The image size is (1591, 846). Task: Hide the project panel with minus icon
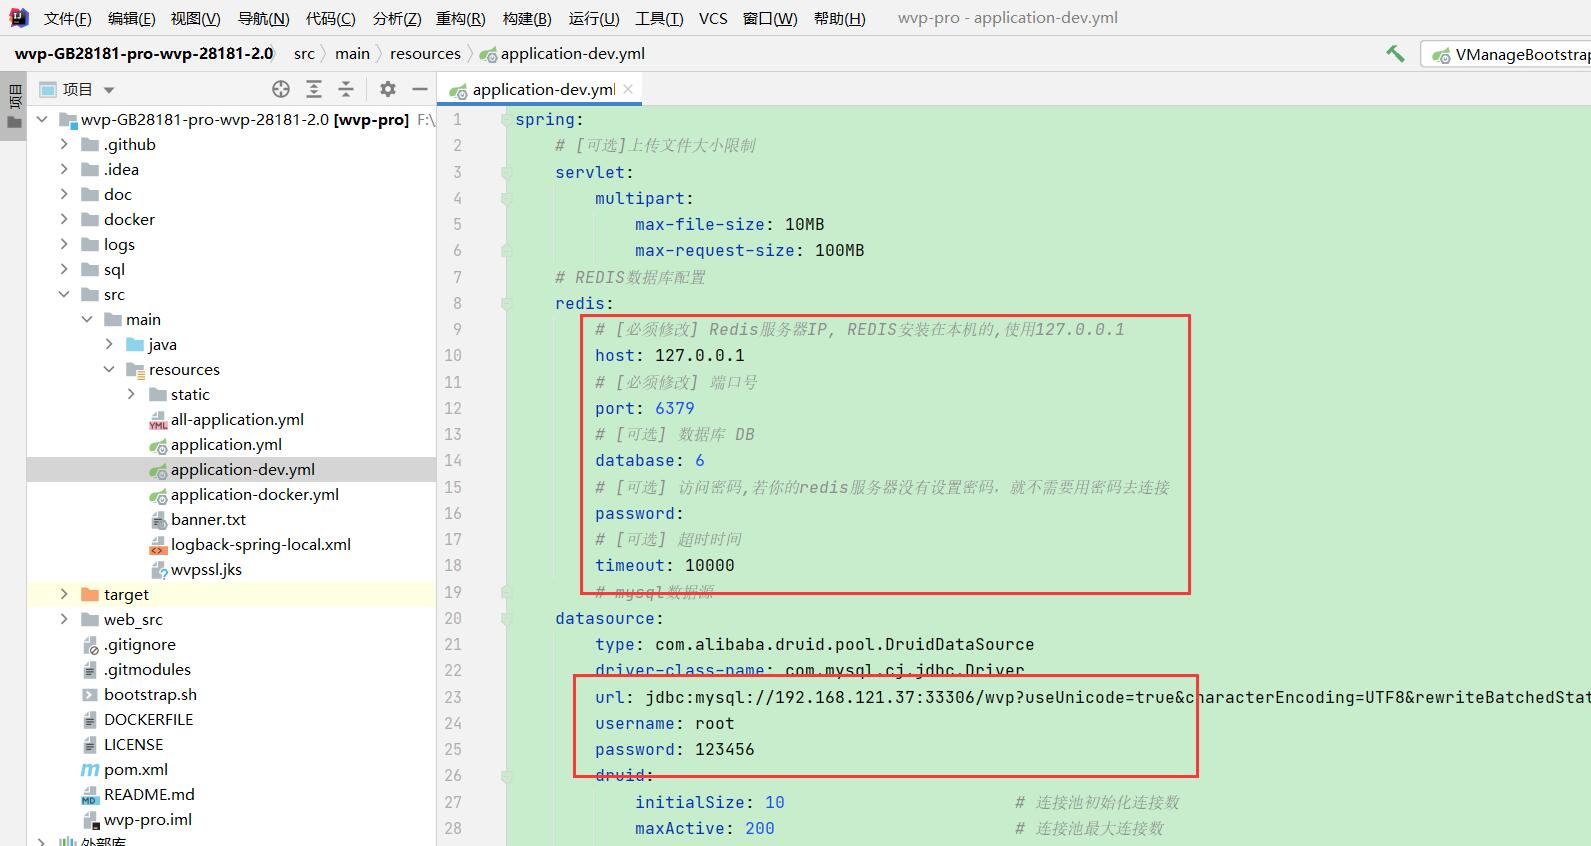420,90
